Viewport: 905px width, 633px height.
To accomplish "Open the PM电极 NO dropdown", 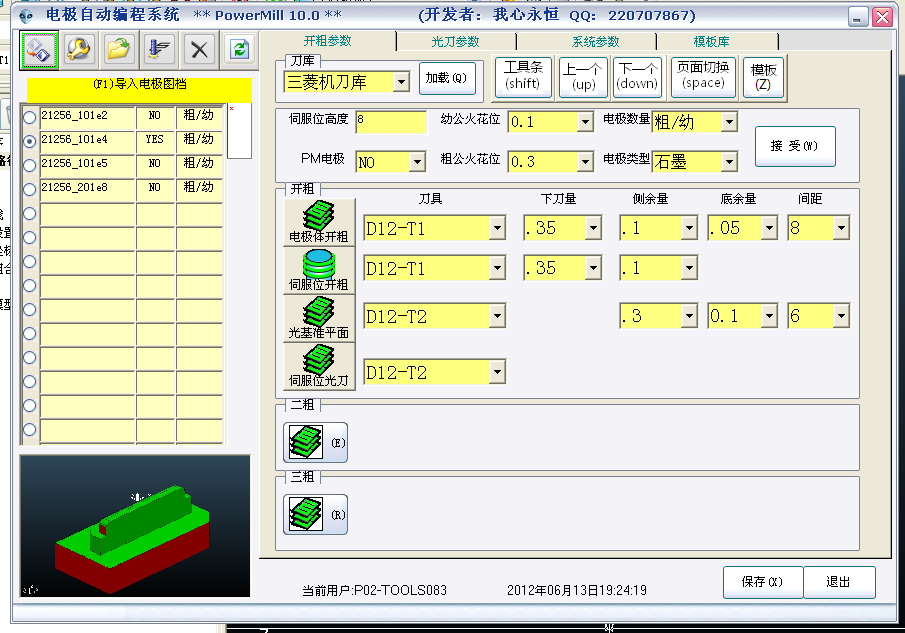I will click(x=417, y=162).
